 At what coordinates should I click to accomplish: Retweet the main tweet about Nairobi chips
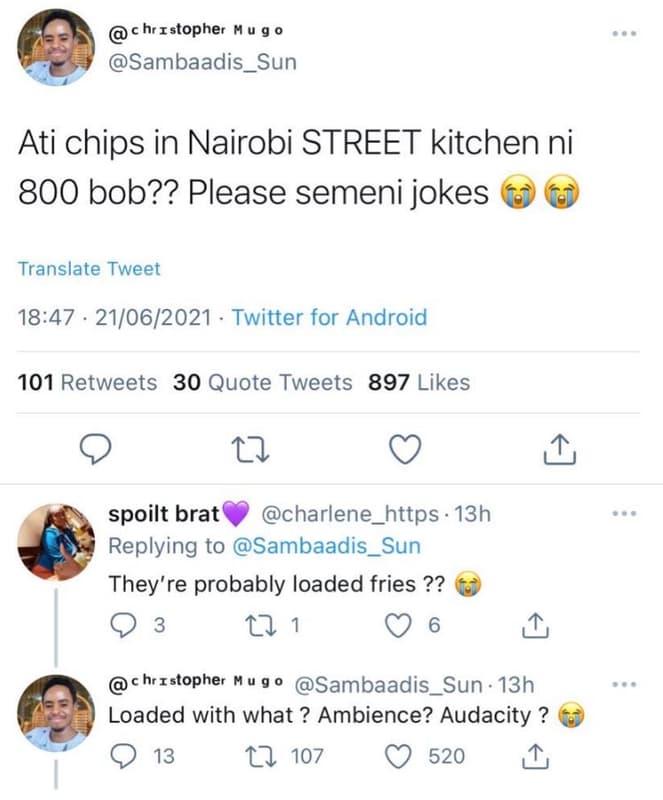click(250, 450)
